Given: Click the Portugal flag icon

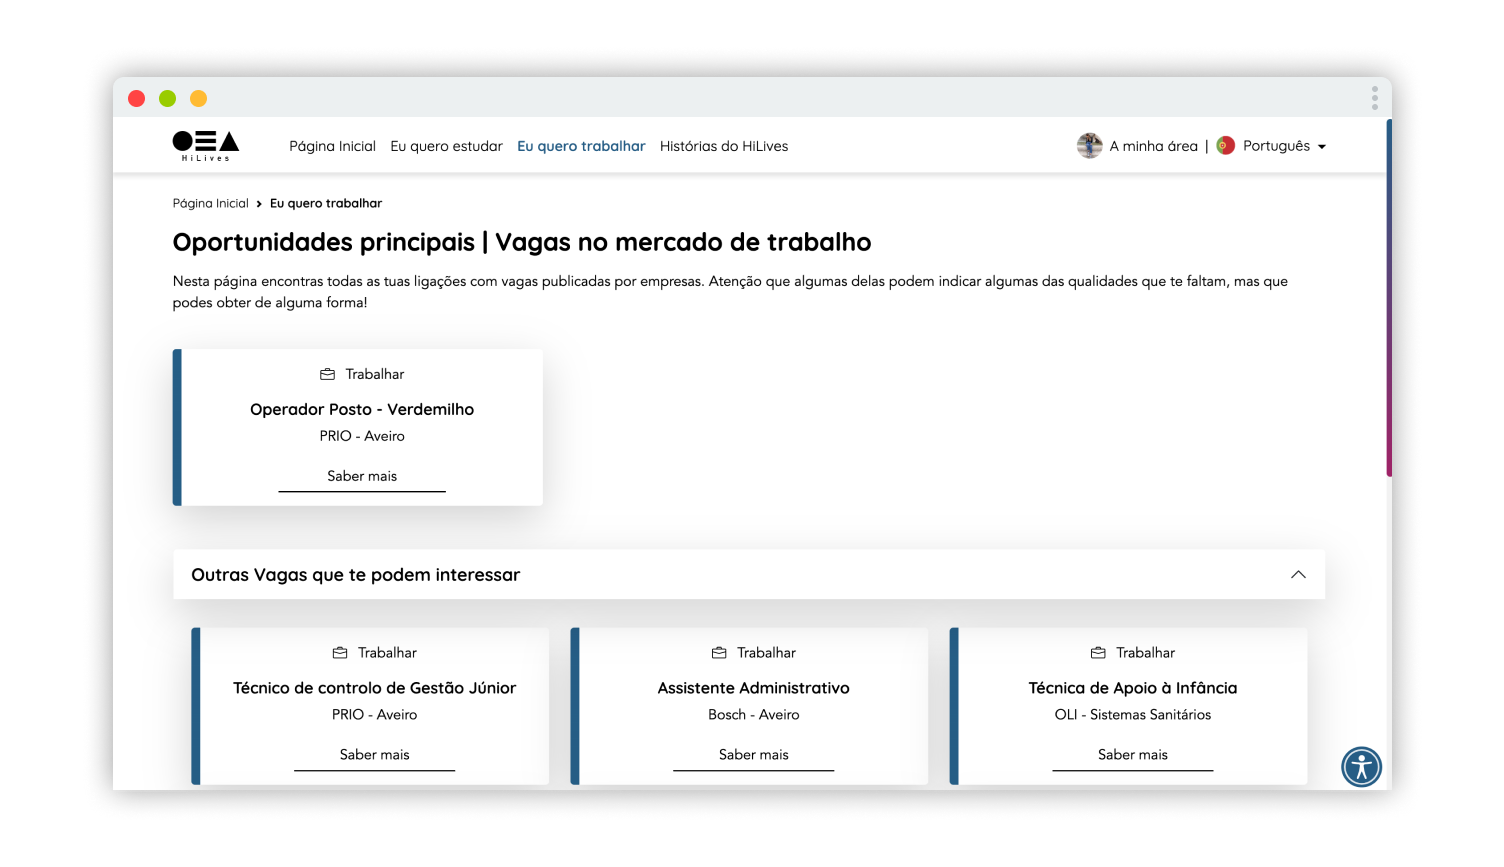Looking at the screenshot, I should click(1225, 146).
